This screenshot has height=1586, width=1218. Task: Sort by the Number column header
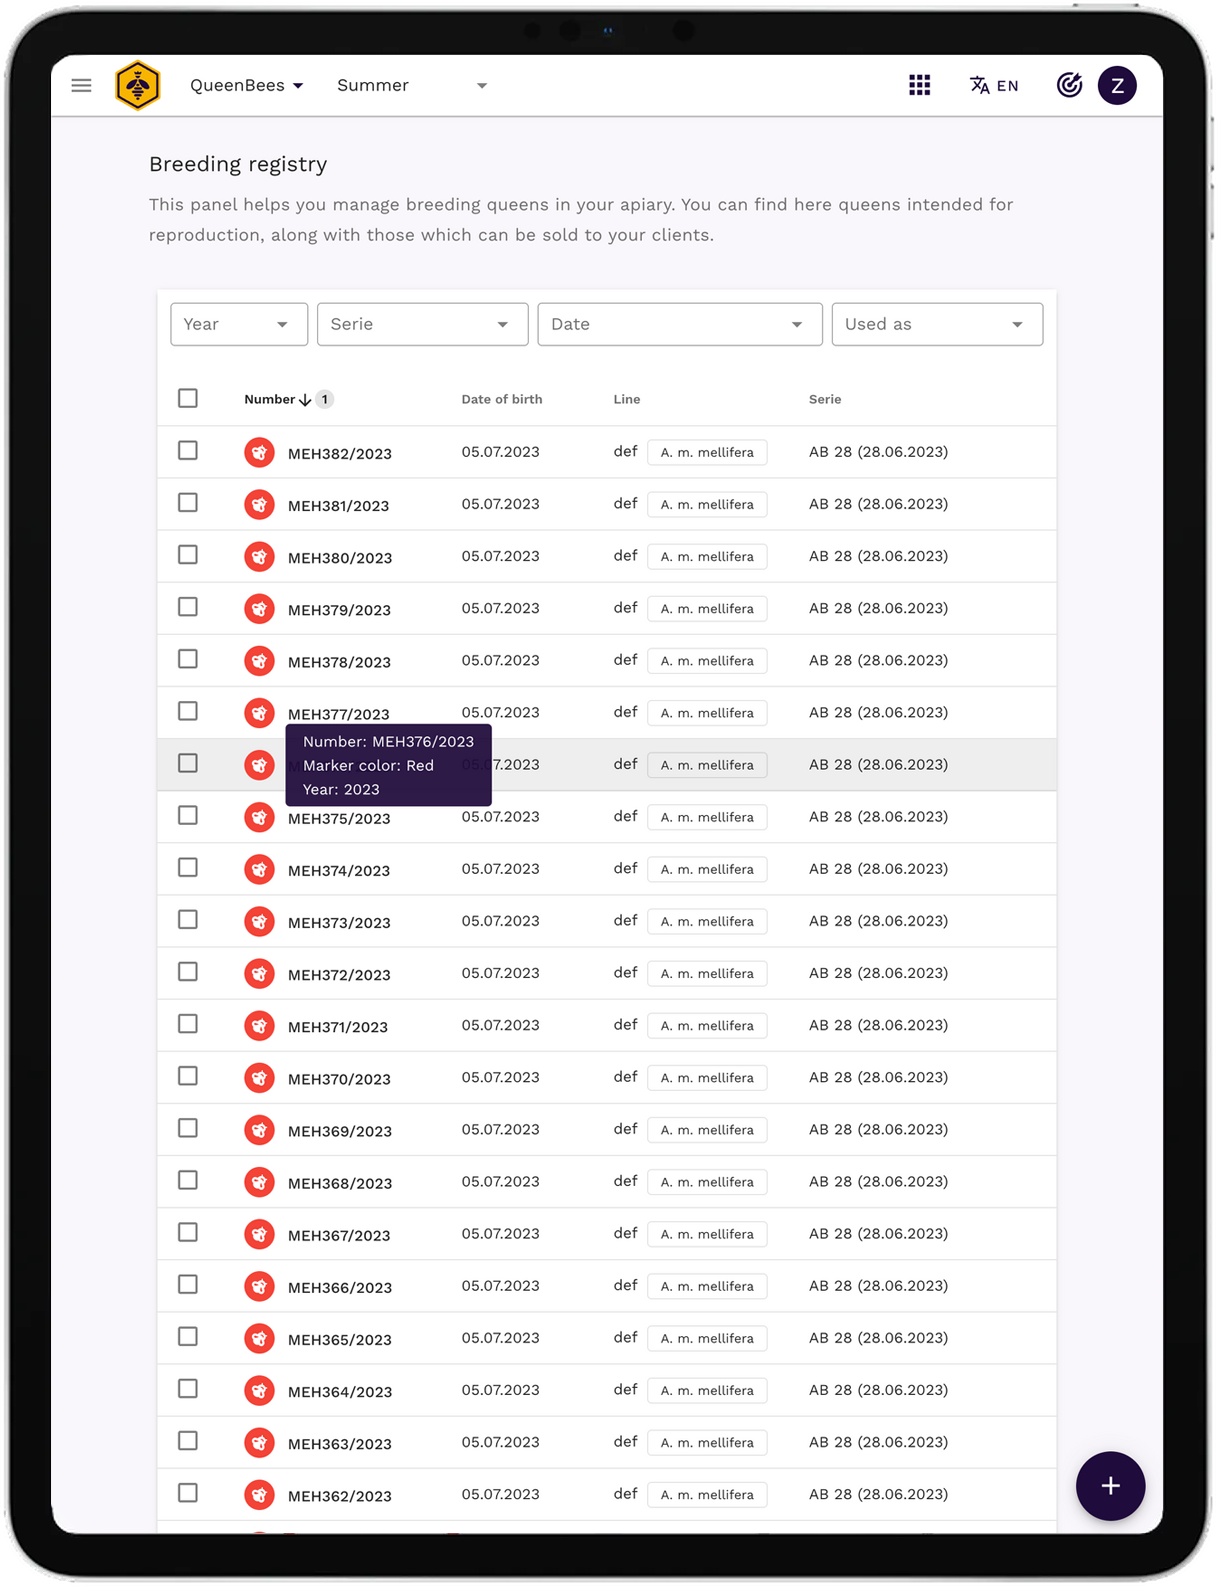[270, 399]
